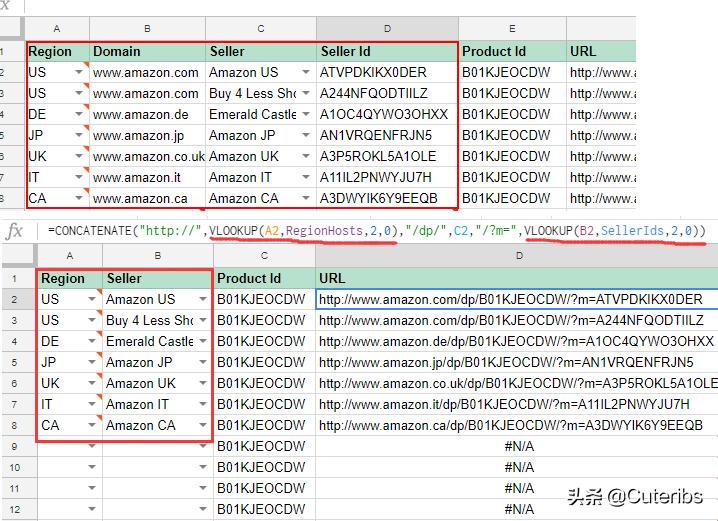
Task: Select B01KJEOCDW in bottom sheet row 10
Action: 264,467
